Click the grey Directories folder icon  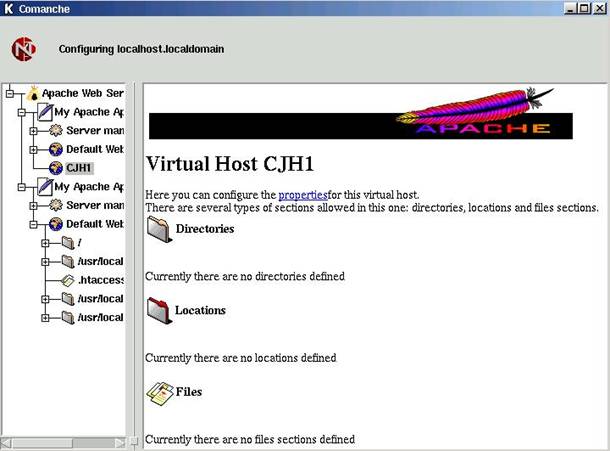[159, 230]
